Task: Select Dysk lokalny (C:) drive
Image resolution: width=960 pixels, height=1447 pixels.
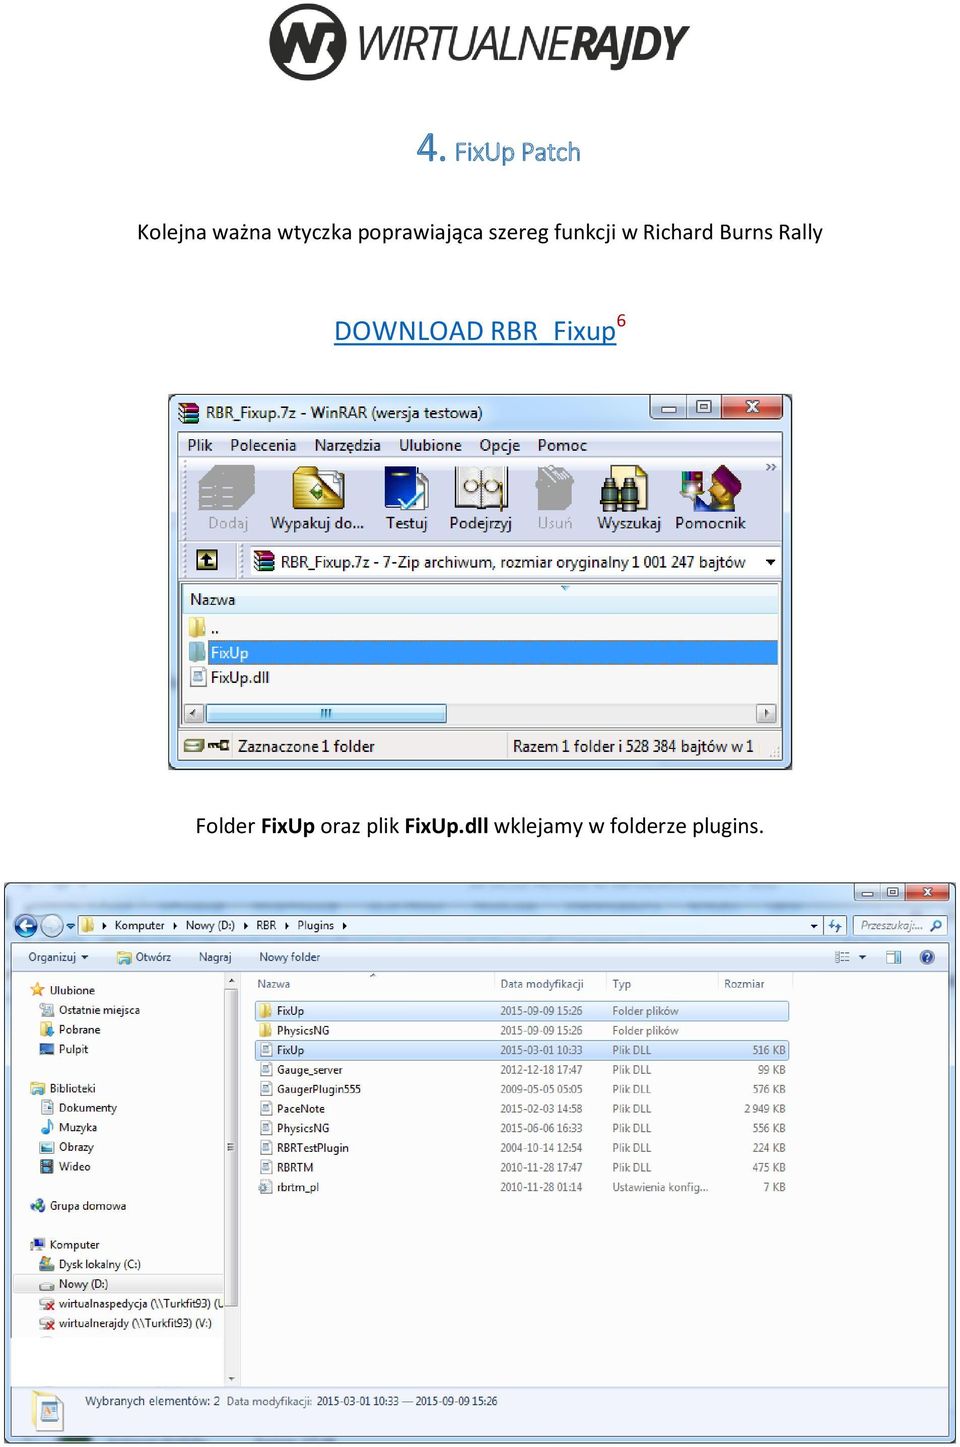Action: [99, 1264]
